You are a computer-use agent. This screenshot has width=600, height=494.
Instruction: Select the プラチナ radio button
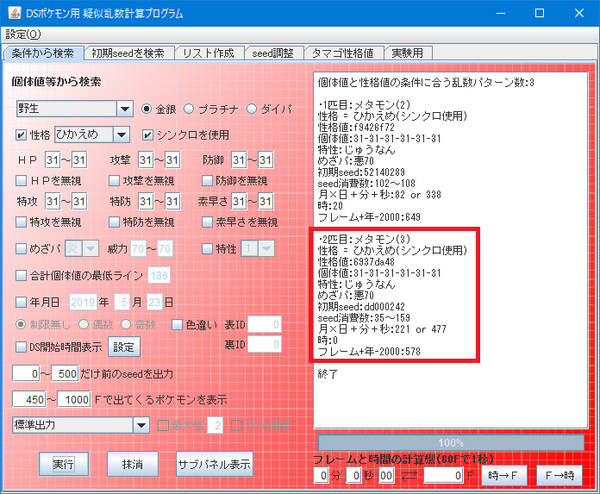[189, 109]
